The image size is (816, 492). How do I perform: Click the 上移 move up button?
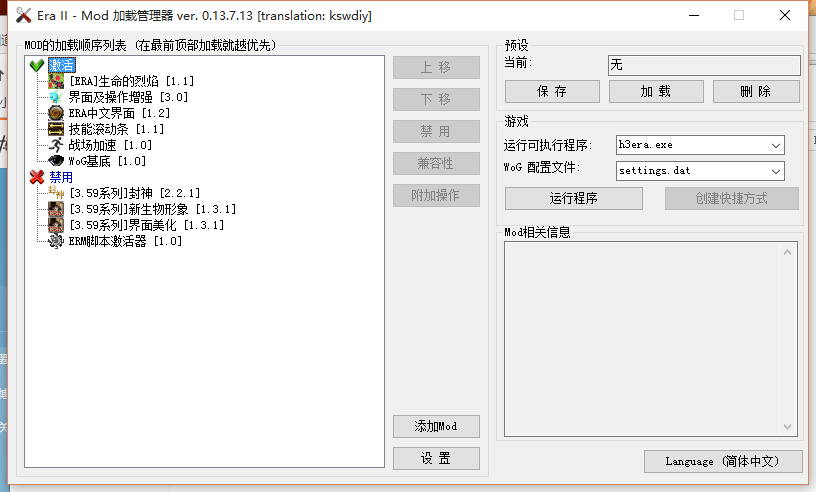pyautogui.click(x=436, y=68)
